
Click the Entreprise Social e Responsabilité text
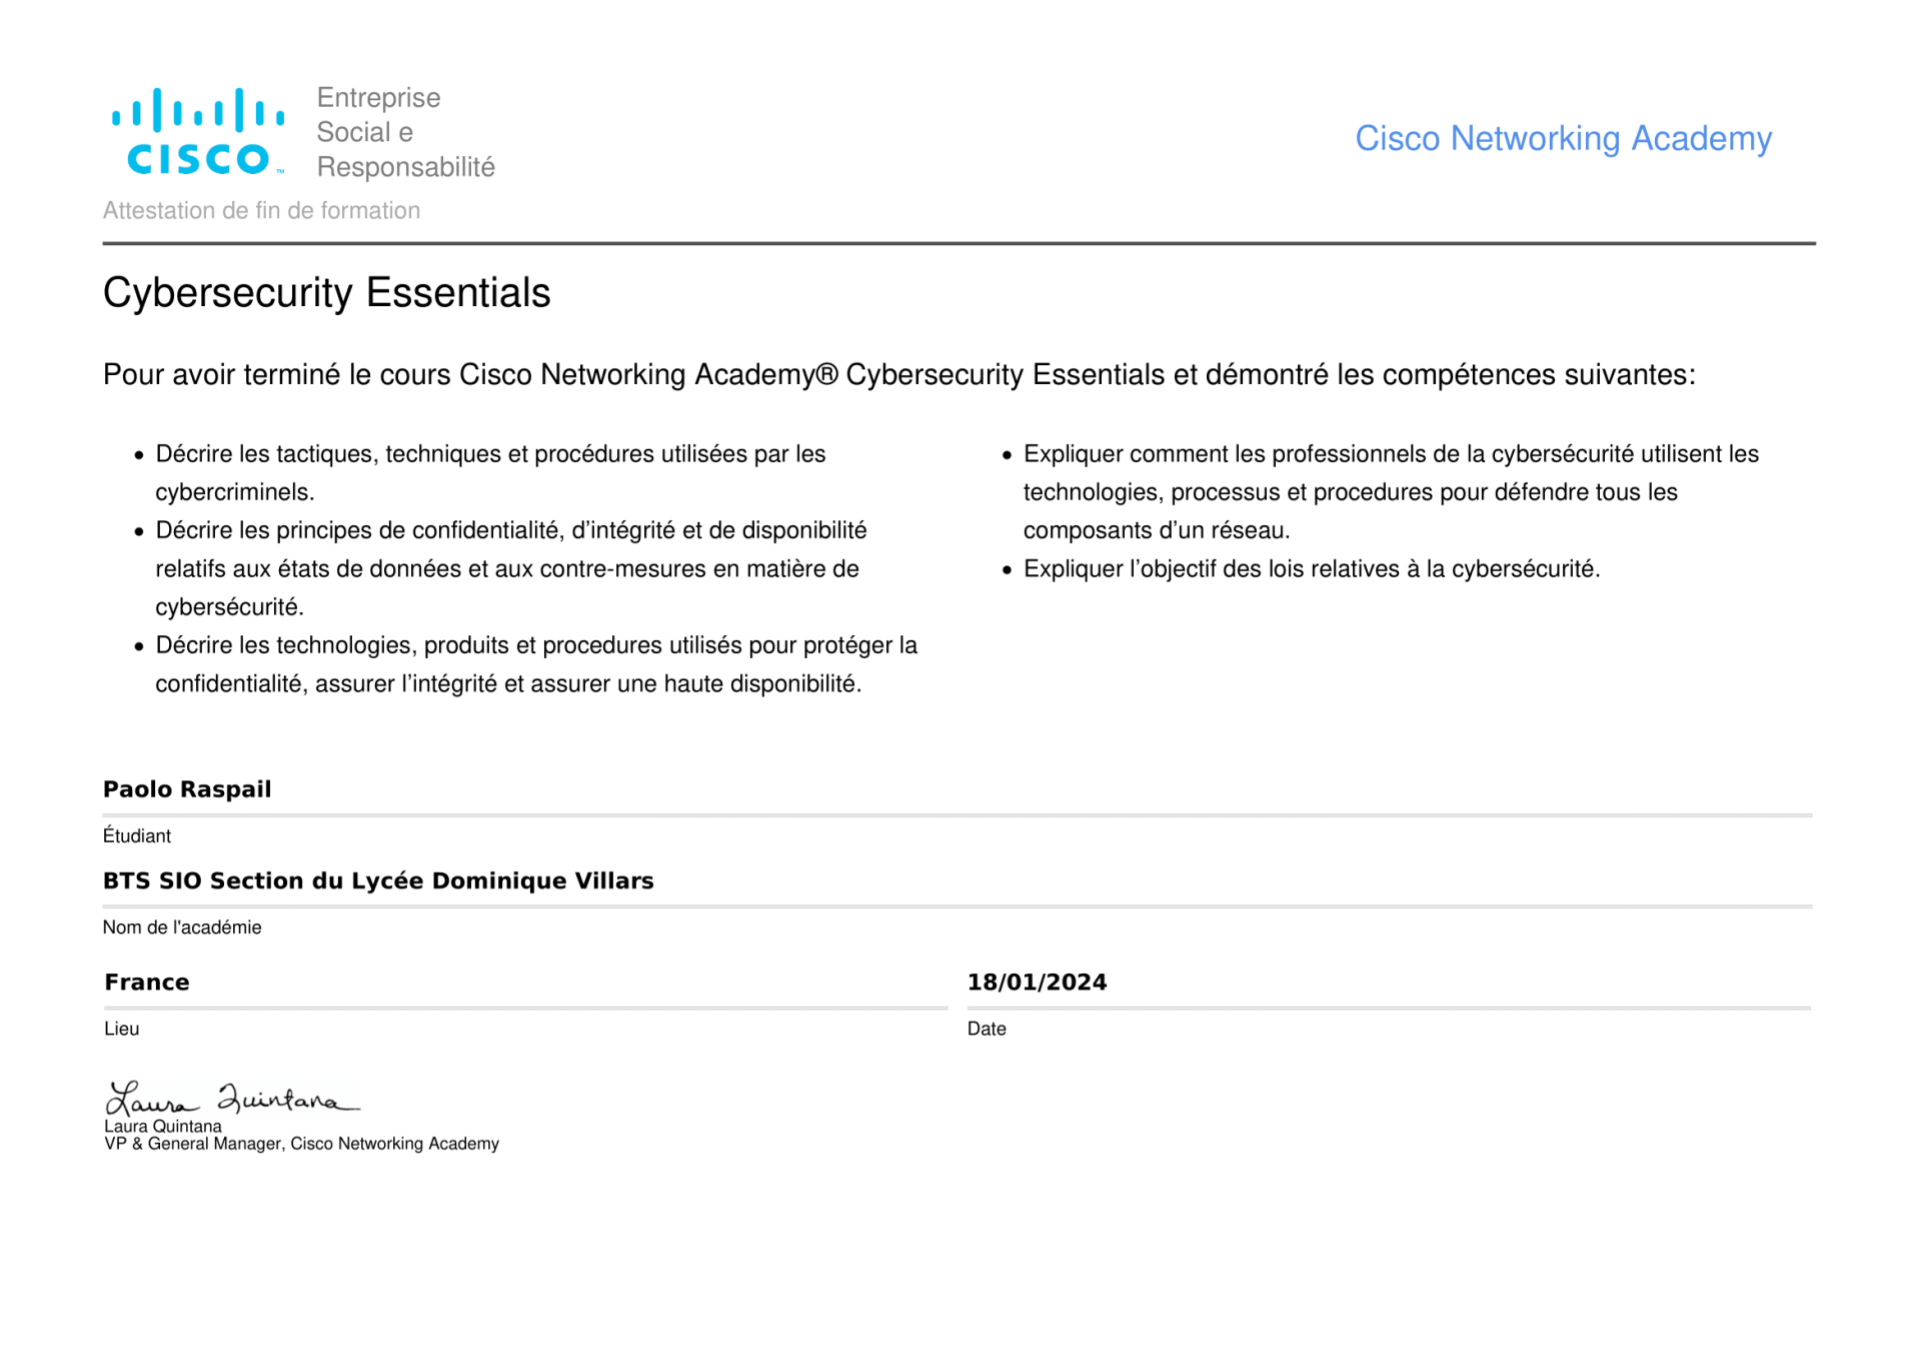pyautogui.click(x=405, y=132)
